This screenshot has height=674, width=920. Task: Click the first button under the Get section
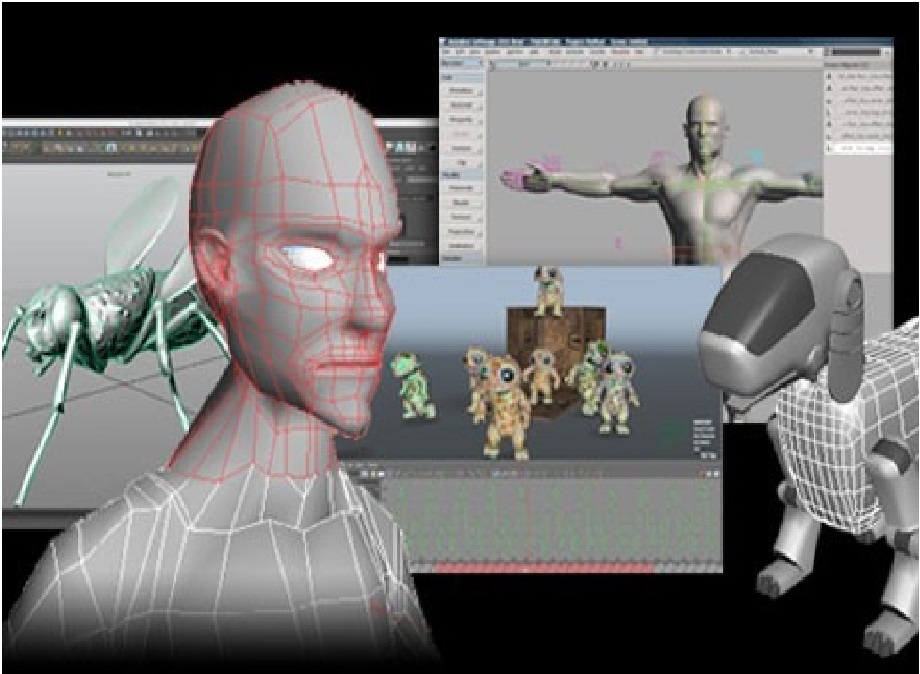coord(461,92)
